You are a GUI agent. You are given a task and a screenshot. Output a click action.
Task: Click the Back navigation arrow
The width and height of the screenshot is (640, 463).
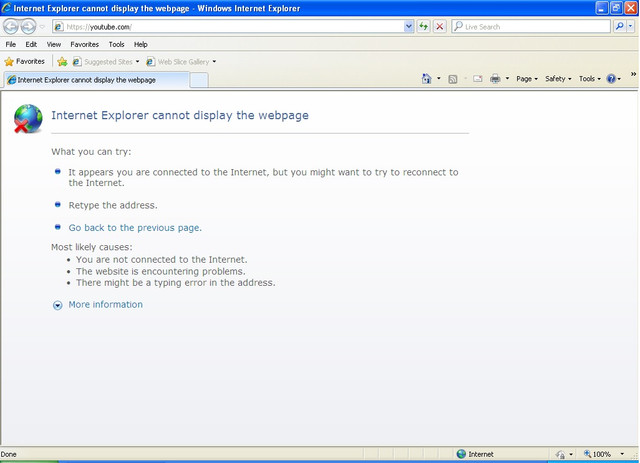[x=11, y=27]
